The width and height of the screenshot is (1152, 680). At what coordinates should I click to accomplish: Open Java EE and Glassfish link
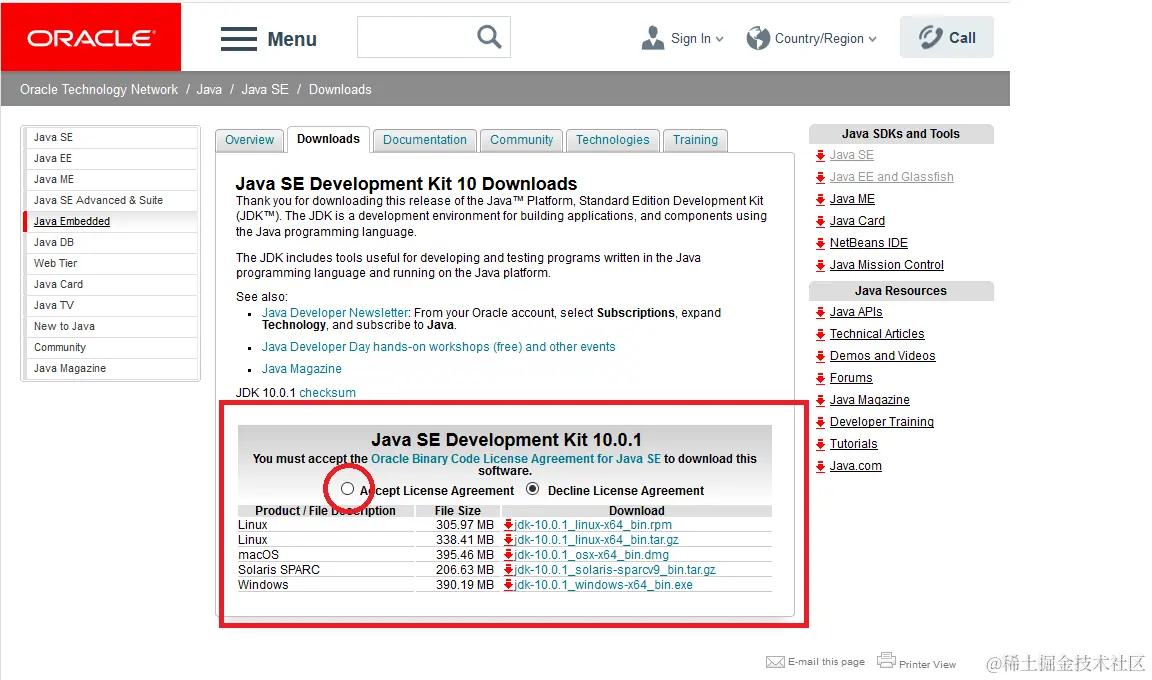(x=891, y=177)
